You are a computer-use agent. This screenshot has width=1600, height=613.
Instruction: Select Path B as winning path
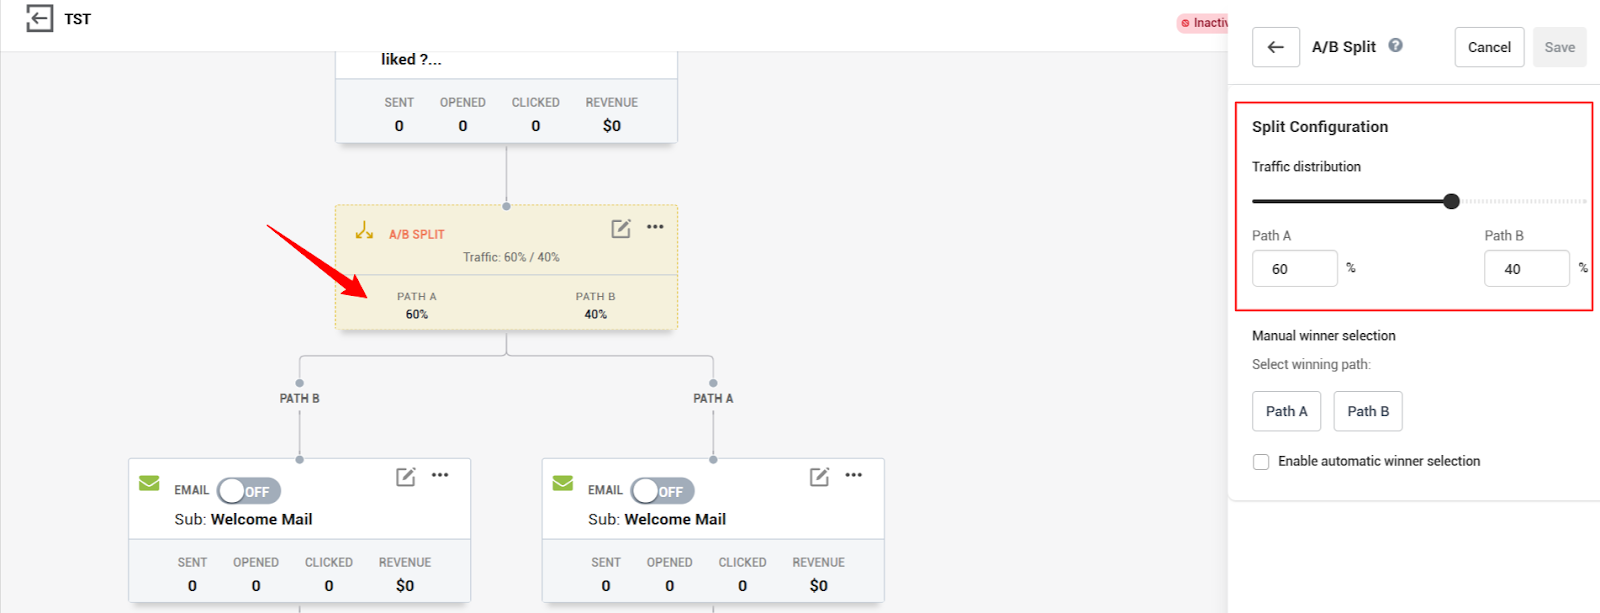[1368, 411]
